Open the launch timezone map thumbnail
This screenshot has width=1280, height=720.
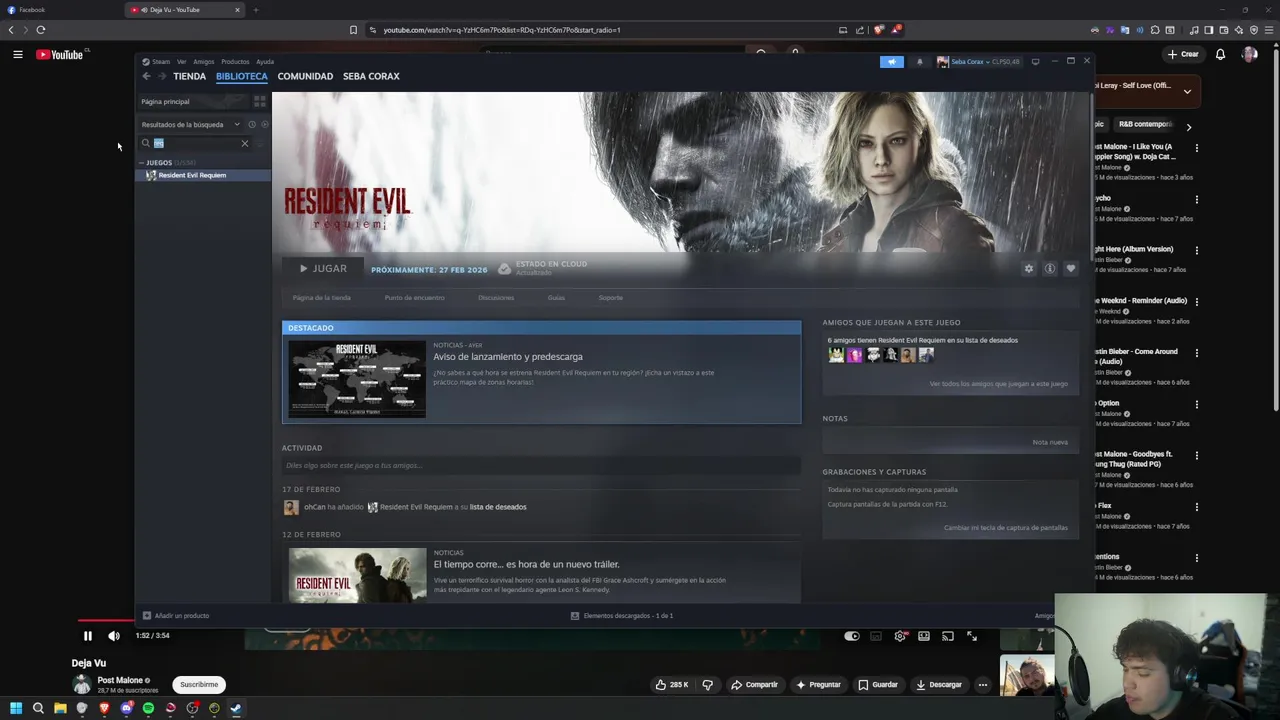tap(357, 379)
